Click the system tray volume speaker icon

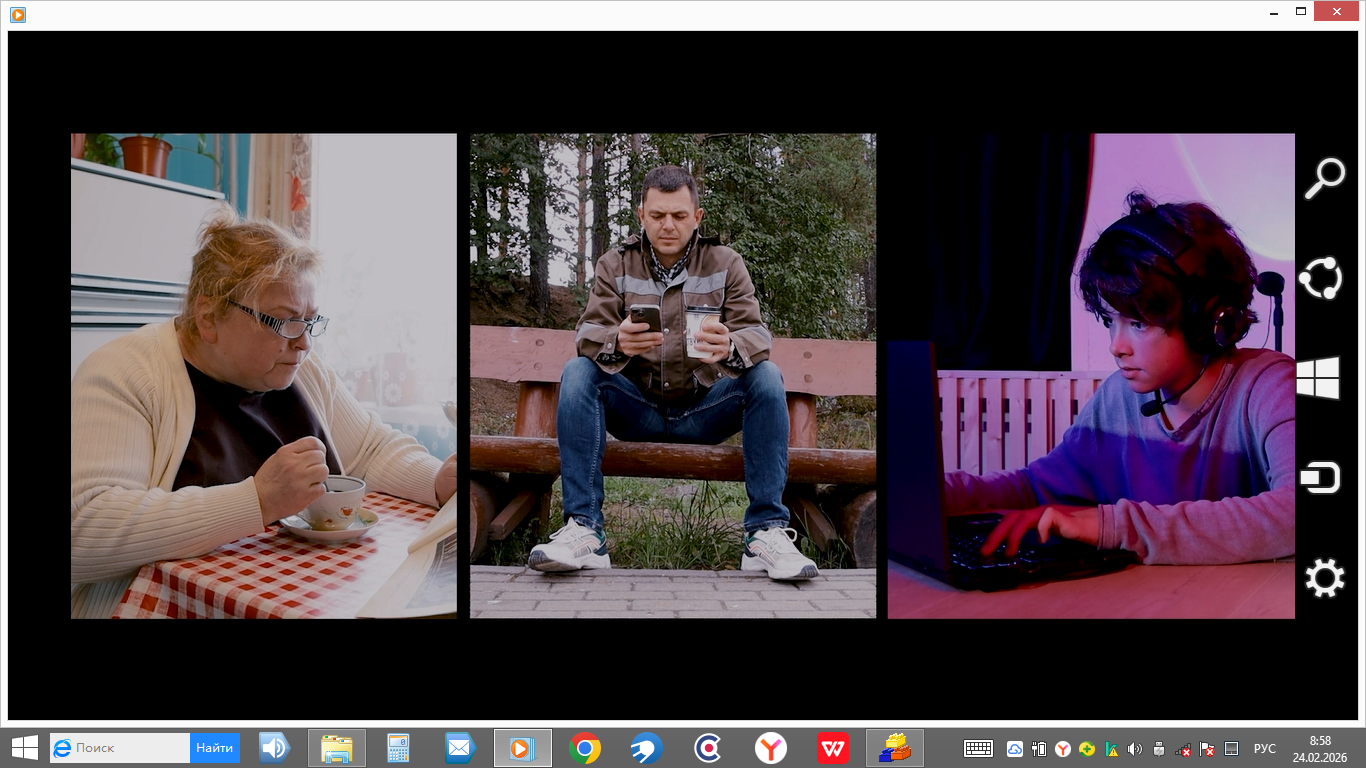click(x=1135, y=749)
